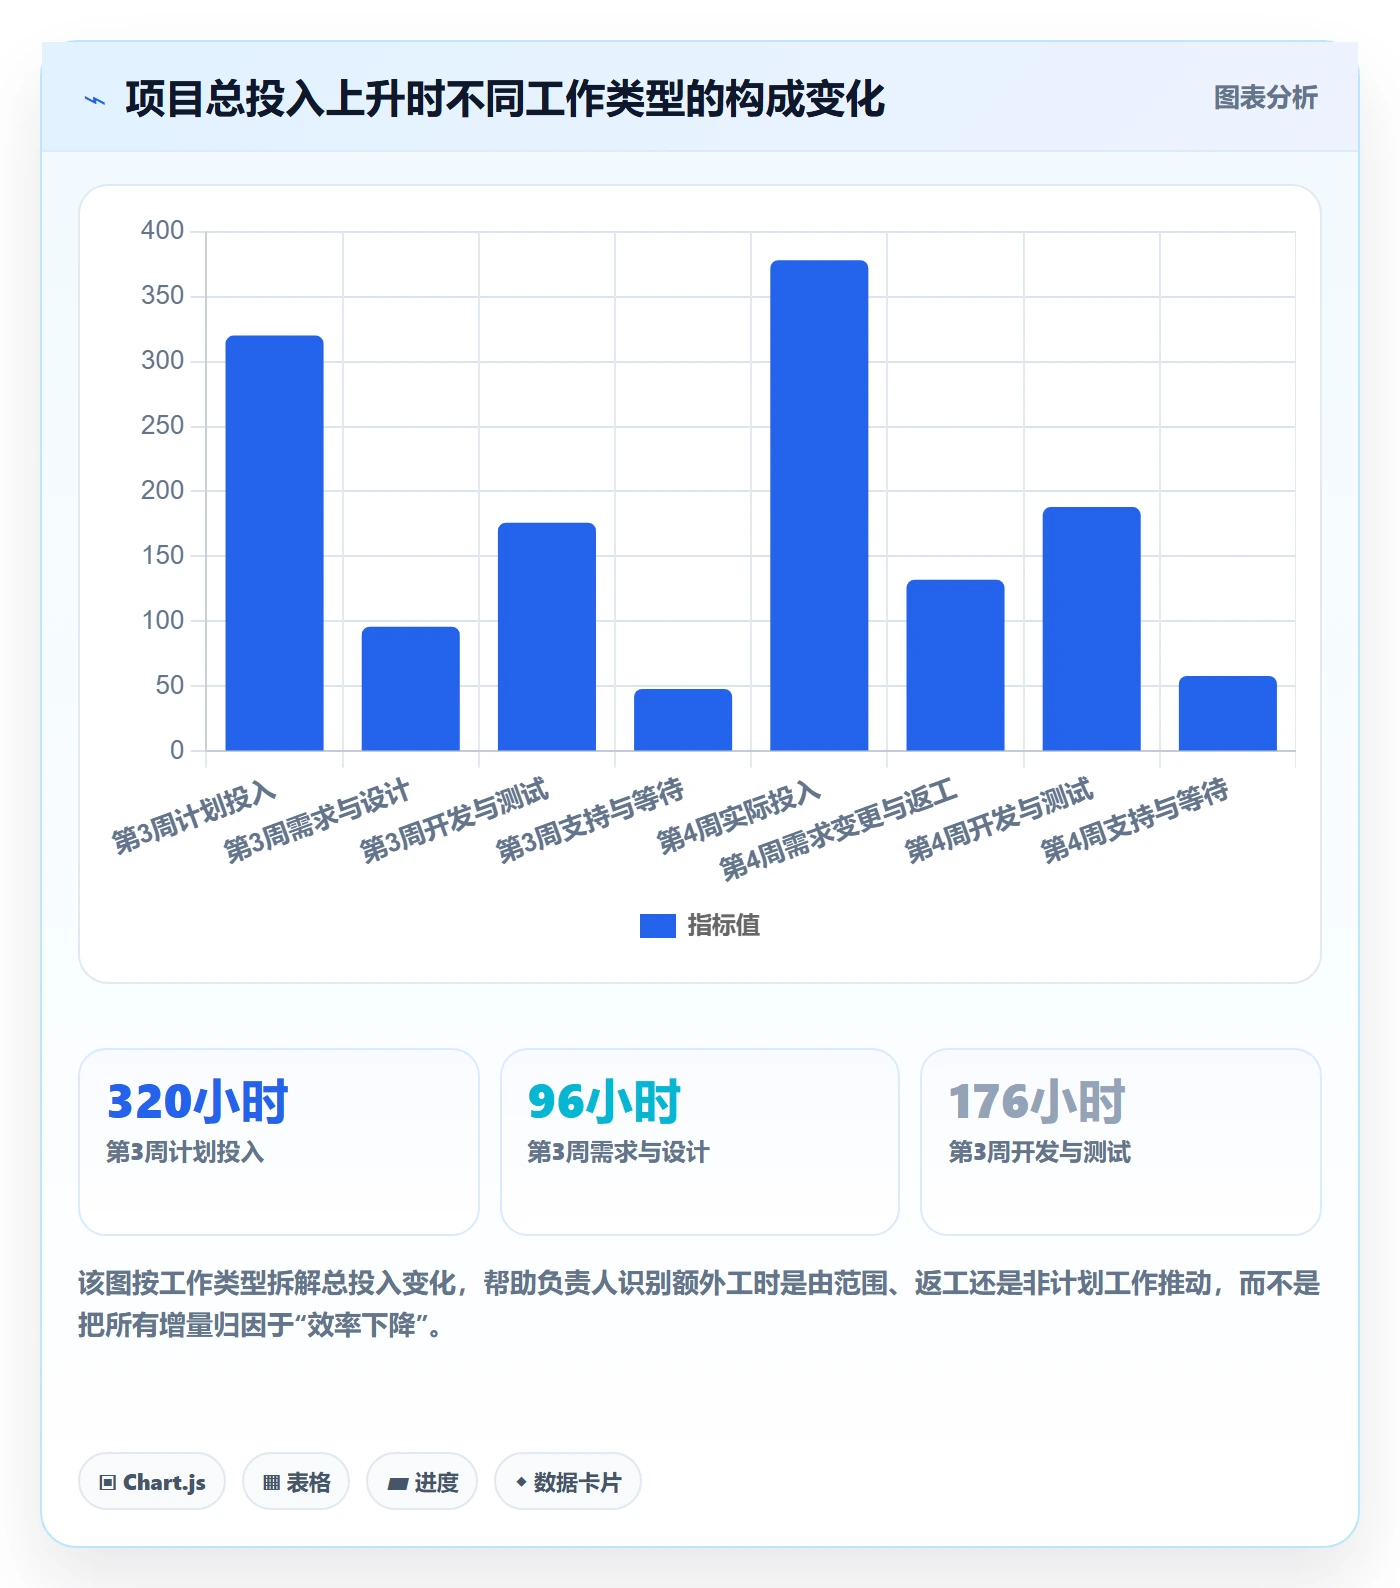Screen dimensions: 1400x1588
Task: Open the 176小时 data card
Action: (1121, 1142)
